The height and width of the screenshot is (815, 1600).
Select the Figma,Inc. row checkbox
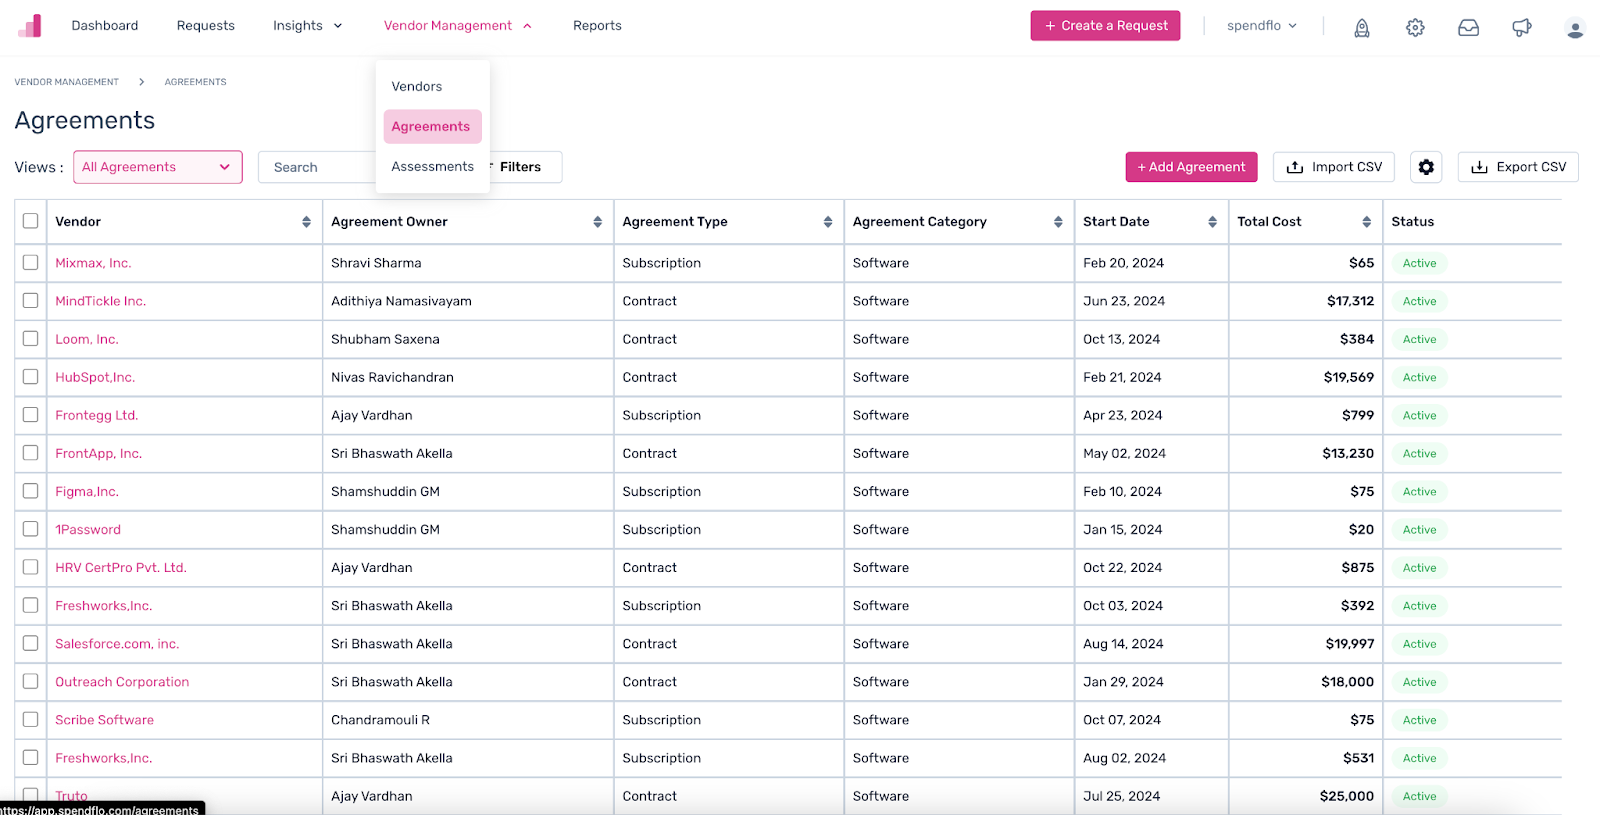31,491
